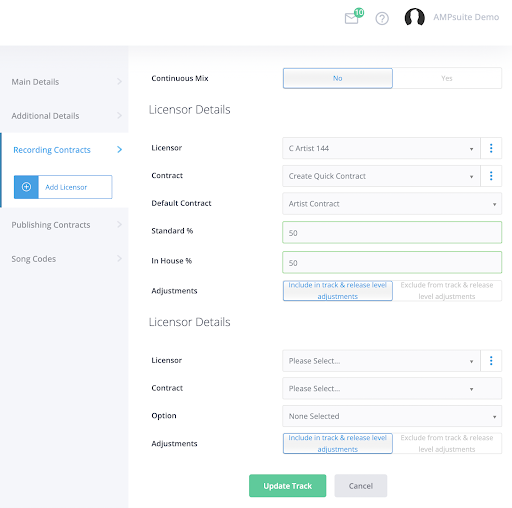
Task: Click the help question mark icon
Action: point(382,18)
